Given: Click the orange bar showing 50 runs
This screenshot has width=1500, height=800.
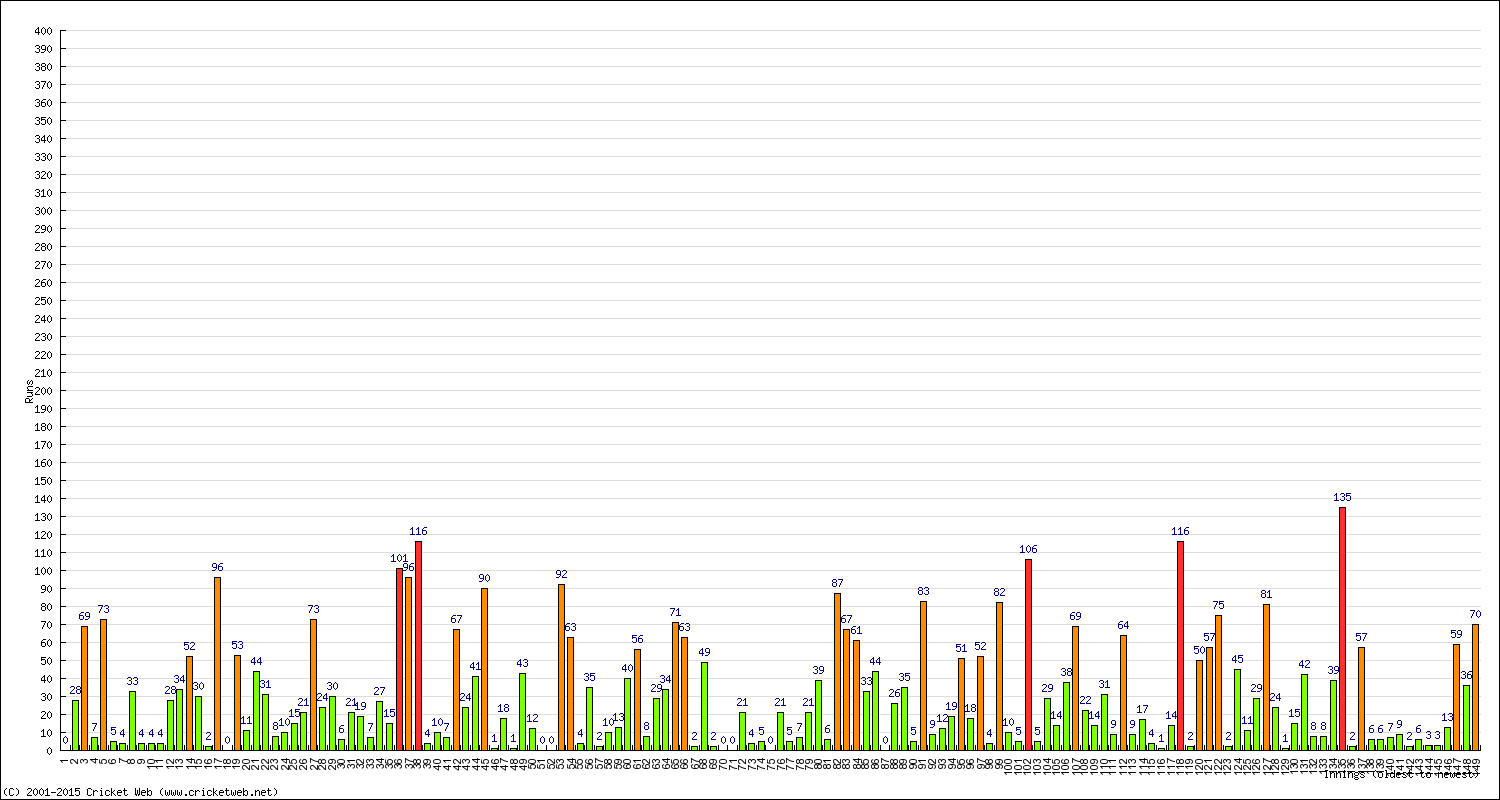Looking at the screenshot, I should 1199,705.
